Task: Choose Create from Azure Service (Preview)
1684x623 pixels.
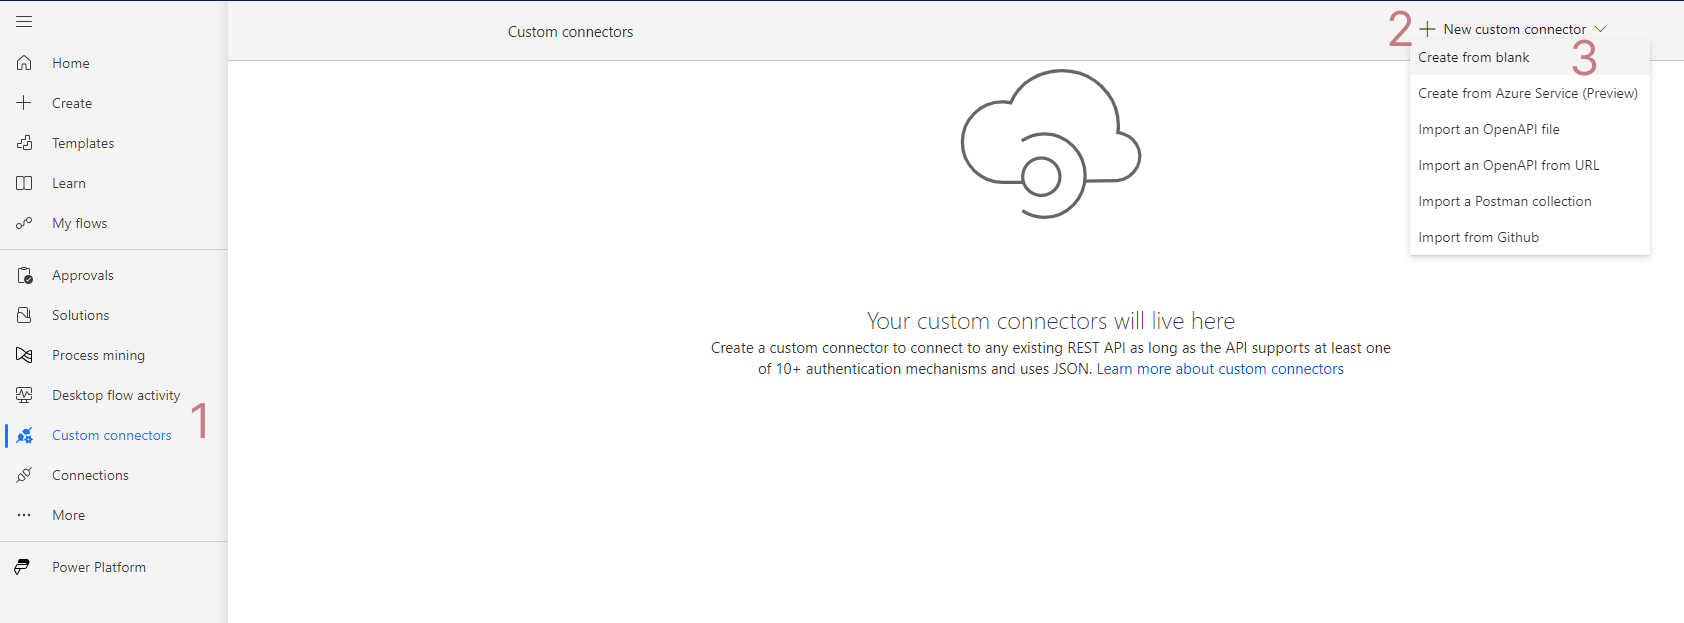Action: coord(1529,93)
